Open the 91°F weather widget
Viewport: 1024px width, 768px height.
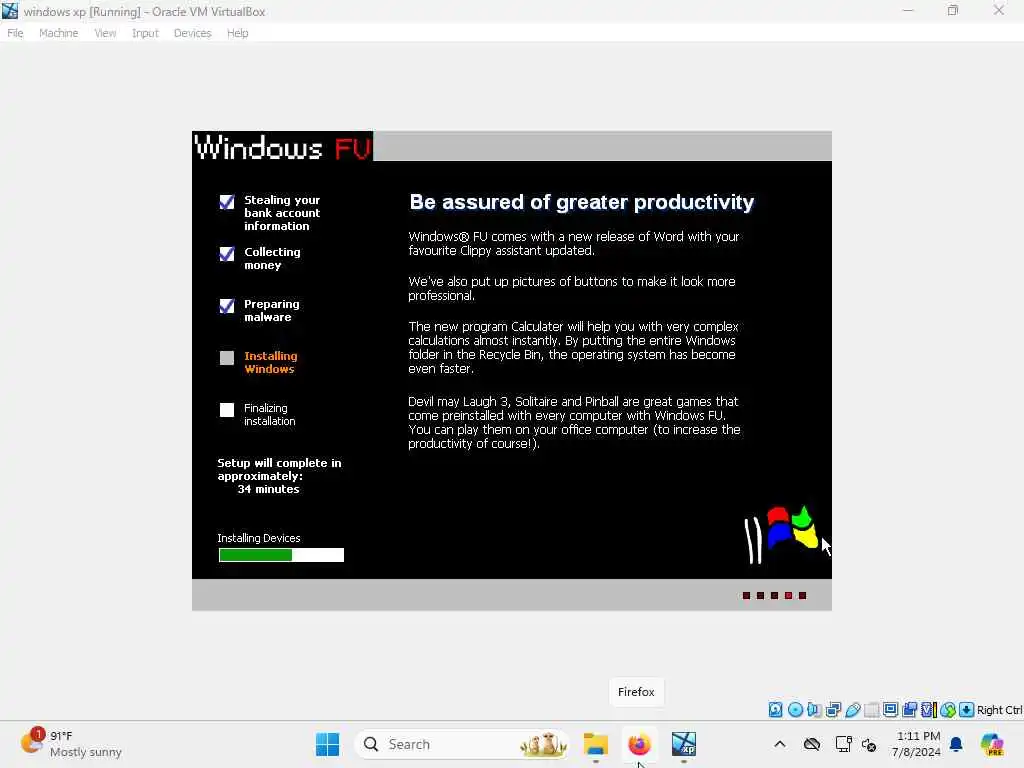[71, 744]
